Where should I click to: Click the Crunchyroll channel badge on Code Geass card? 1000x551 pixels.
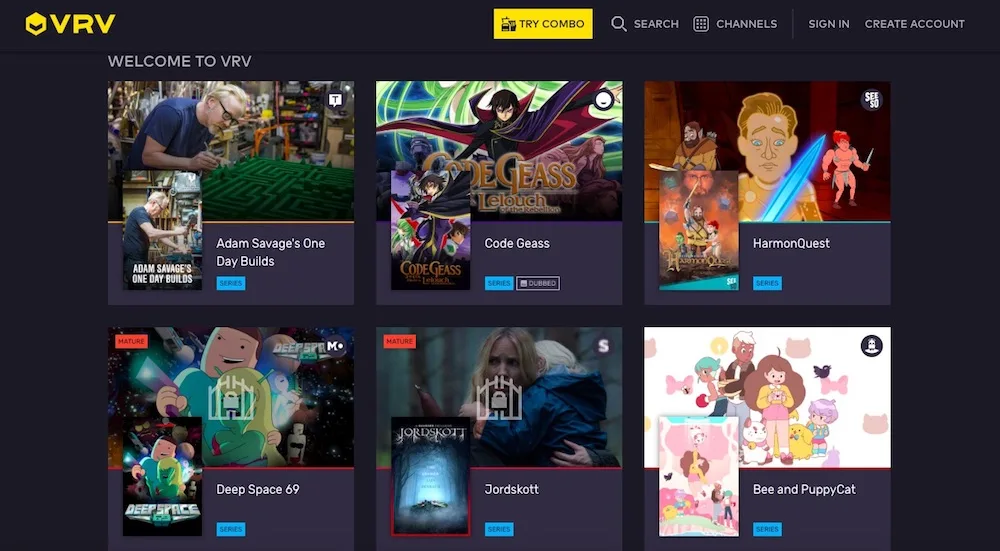click(603, 100)
